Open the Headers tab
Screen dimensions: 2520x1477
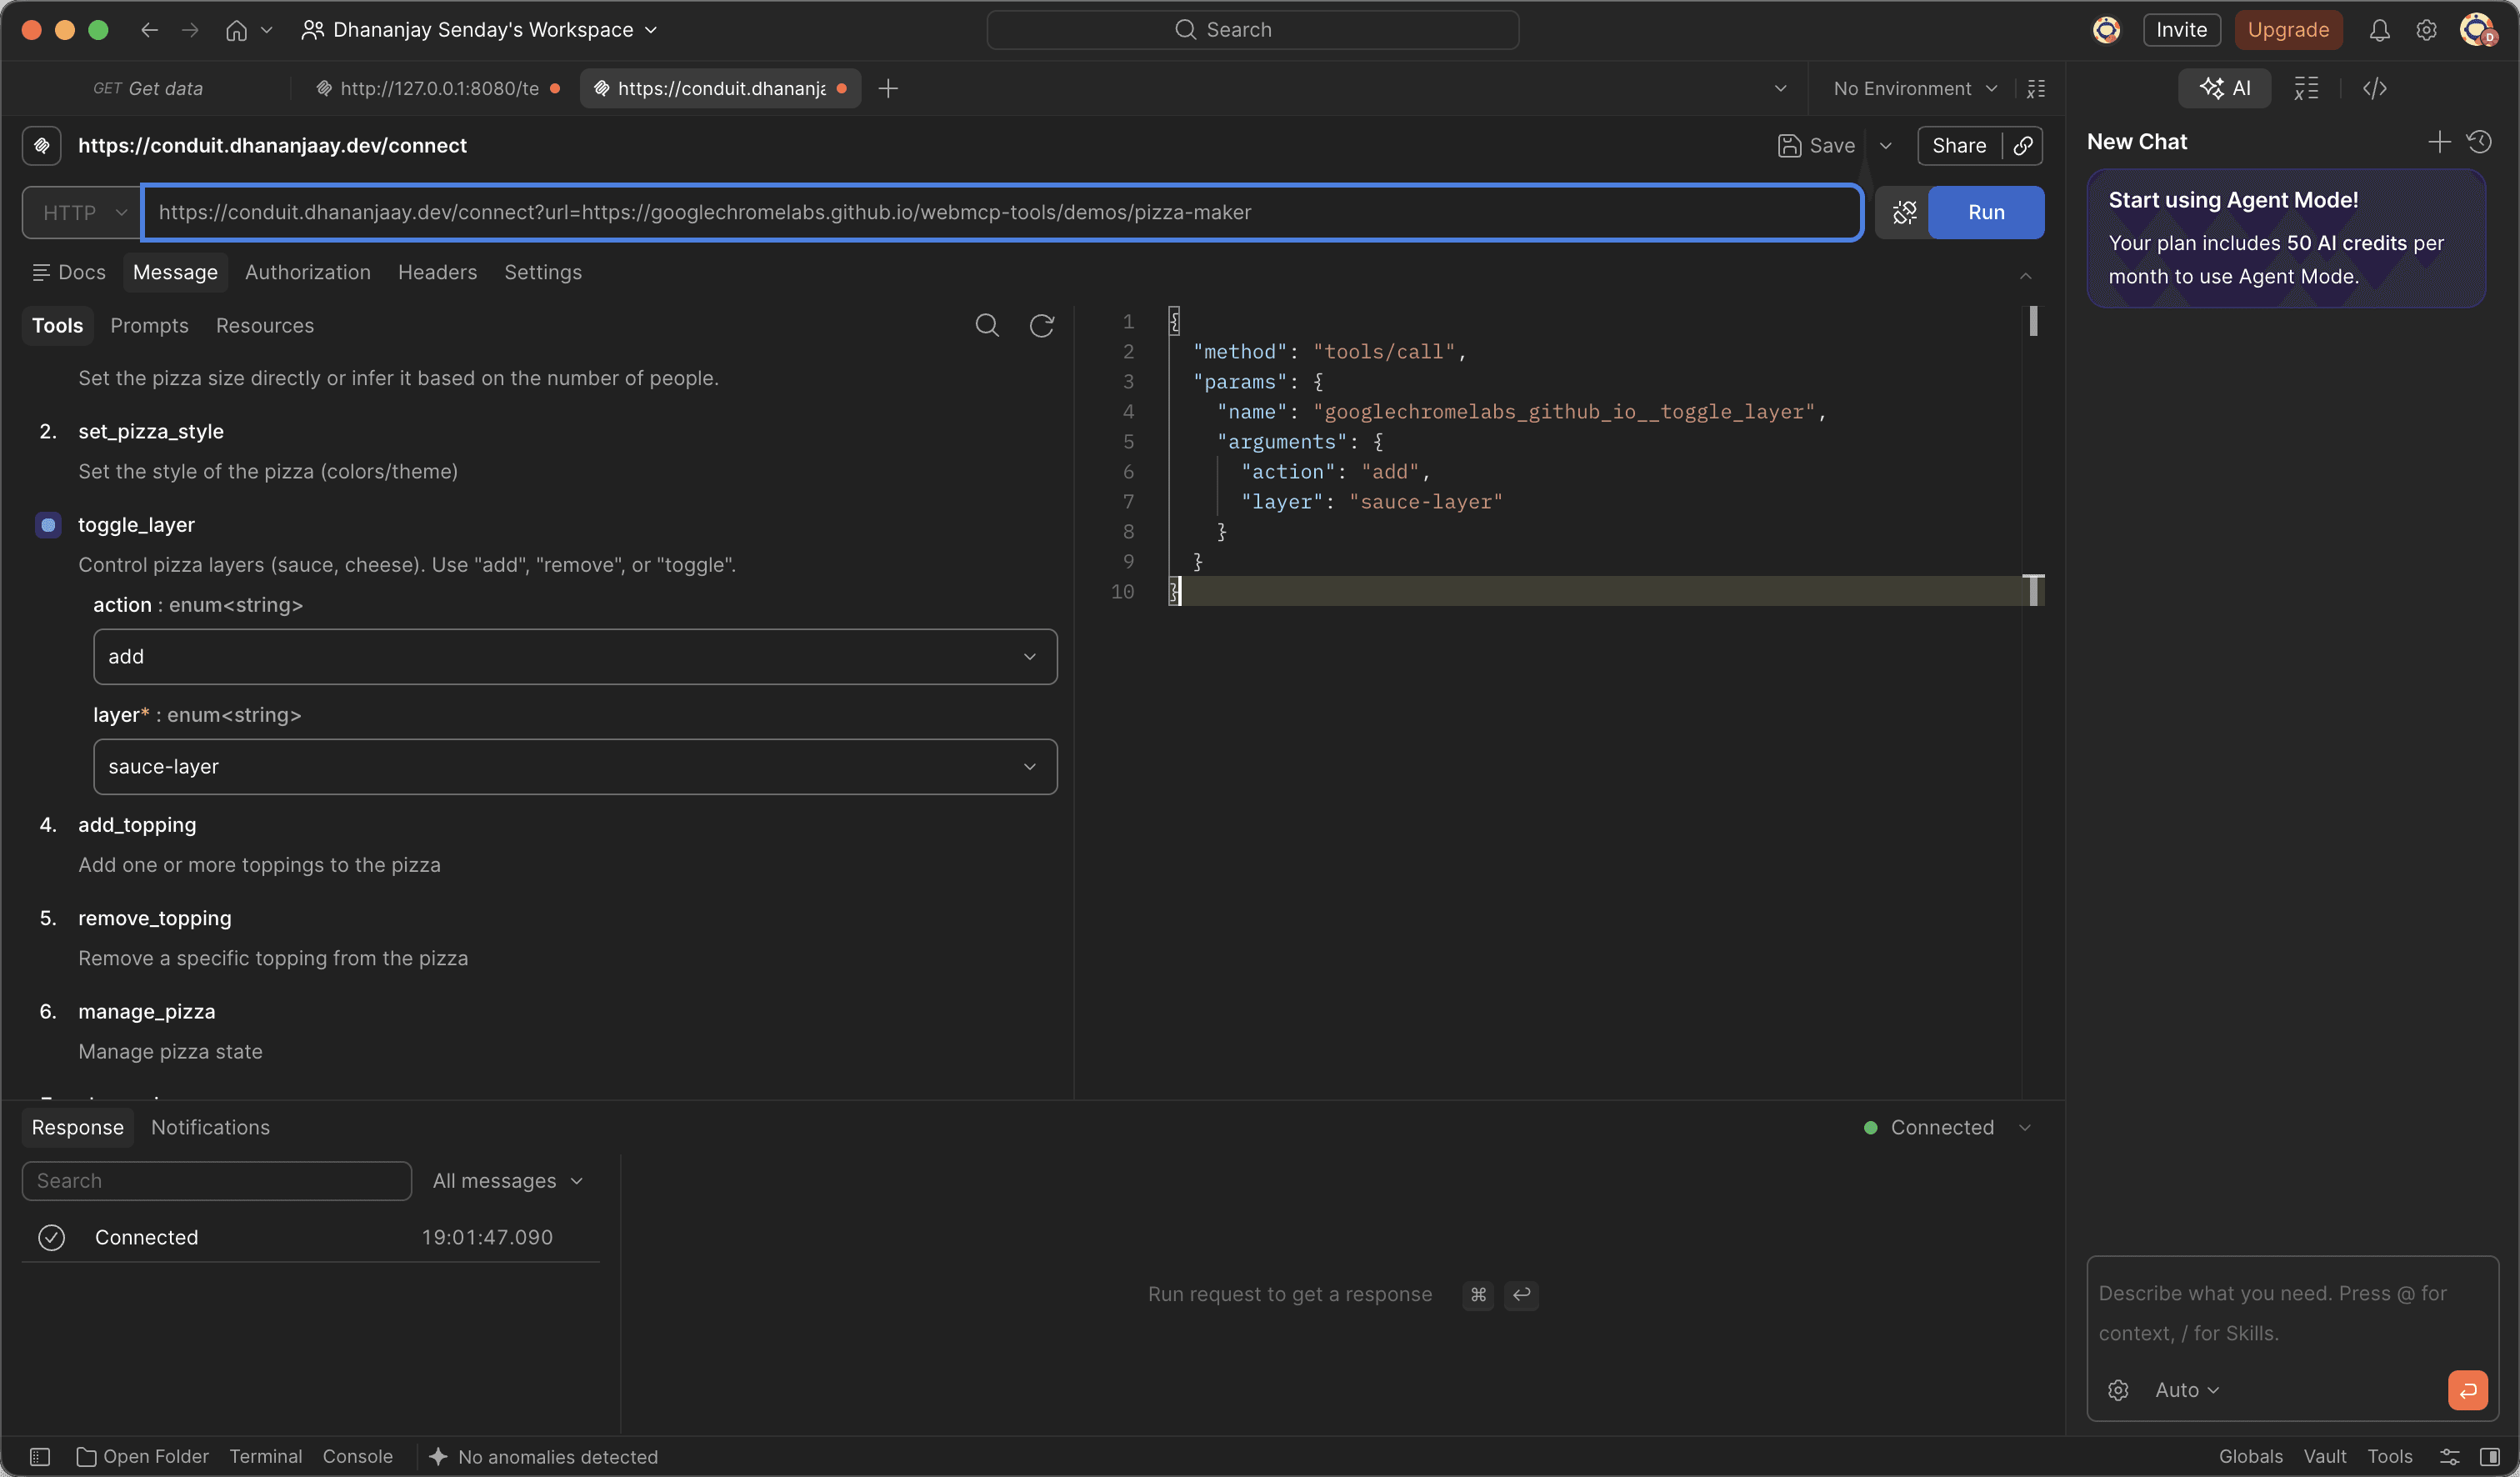pos(437,272)
